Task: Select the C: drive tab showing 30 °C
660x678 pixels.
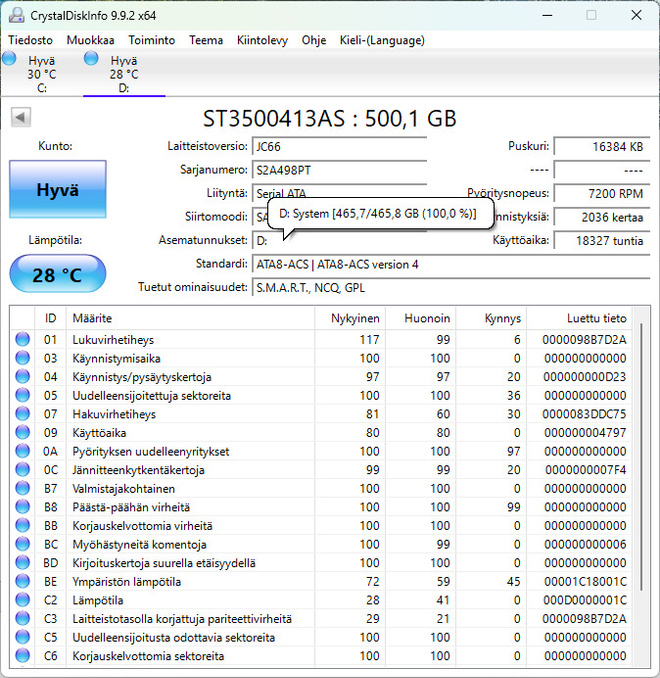Action: (42, 74)
